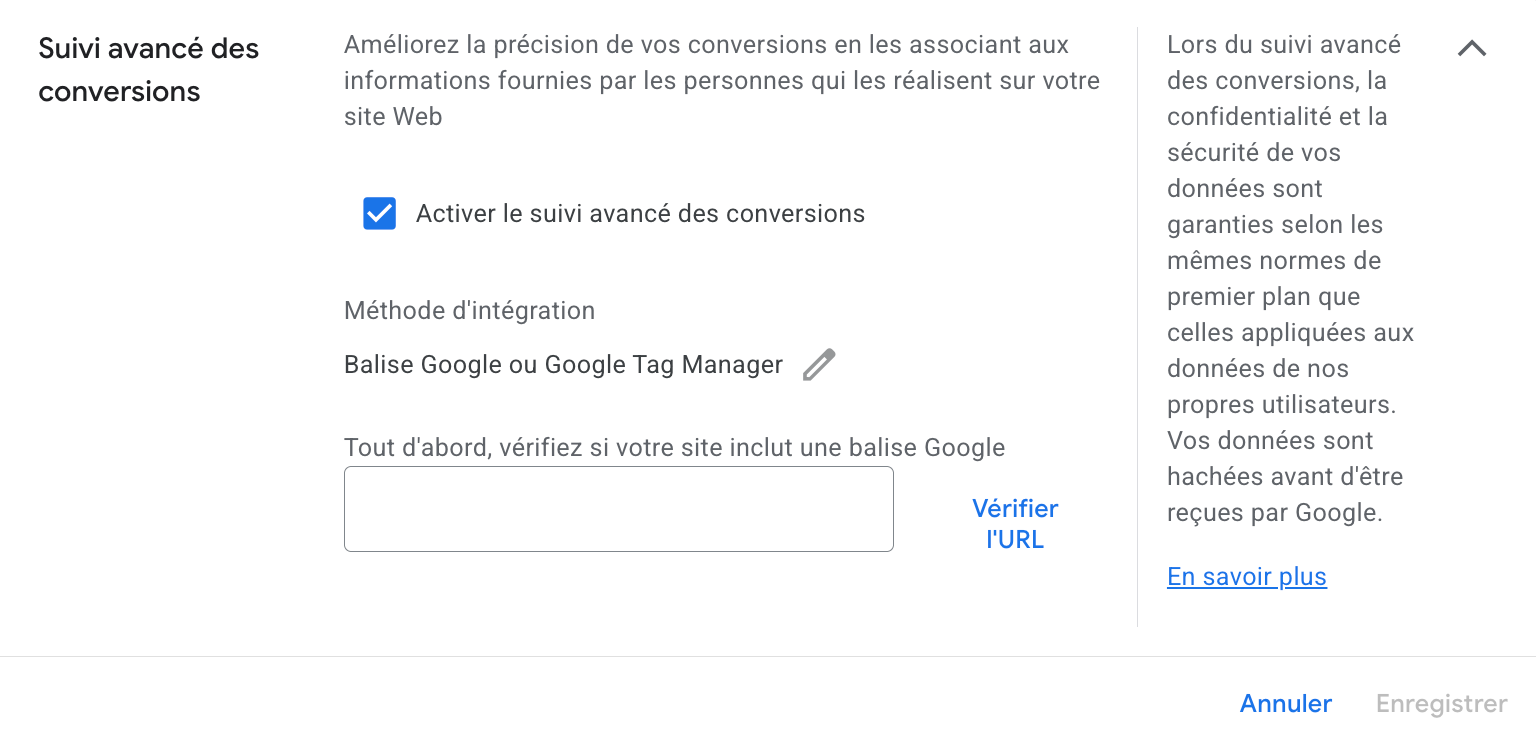The height and width of the screenshot is (738, 1536).
Task: Open 'En savoir plus' help page
Action: point(1246,576)
